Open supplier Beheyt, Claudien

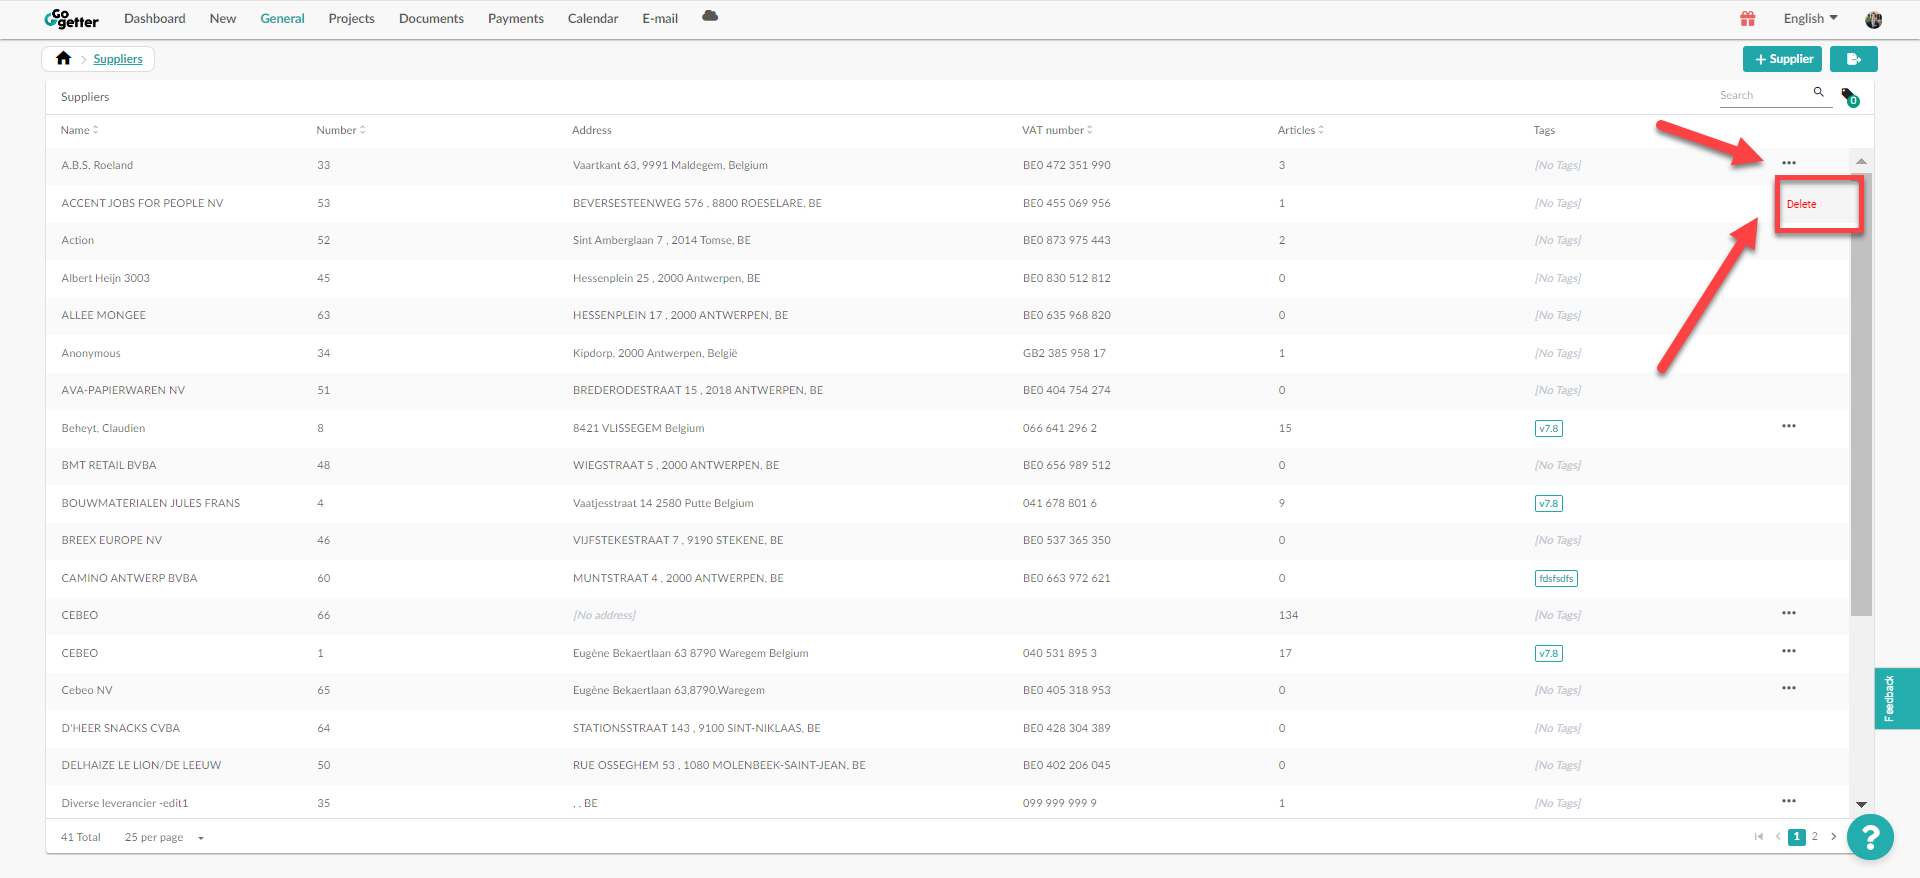pos(103,428)
